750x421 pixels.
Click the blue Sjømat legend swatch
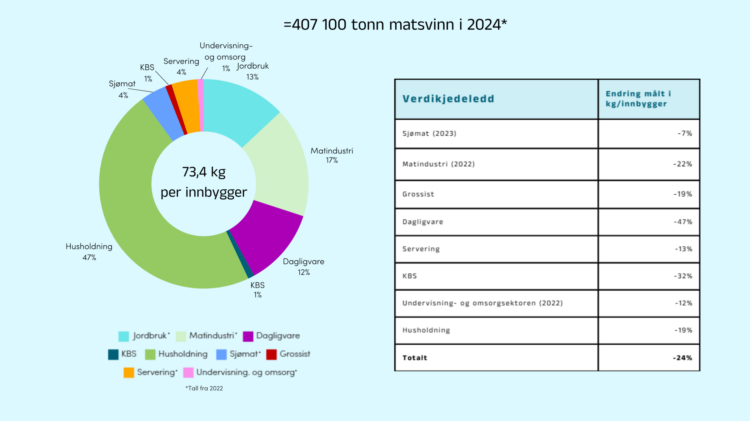tap(219, 353)
